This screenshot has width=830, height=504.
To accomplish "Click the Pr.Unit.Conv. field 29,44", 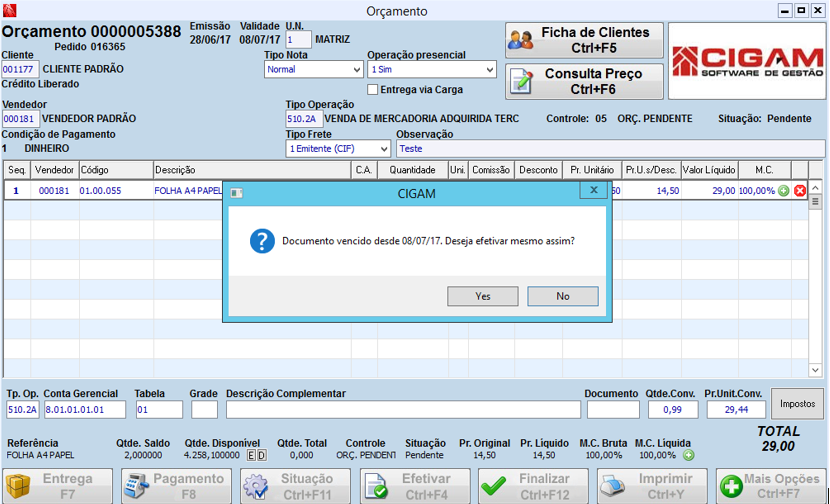I will (736, 410).
